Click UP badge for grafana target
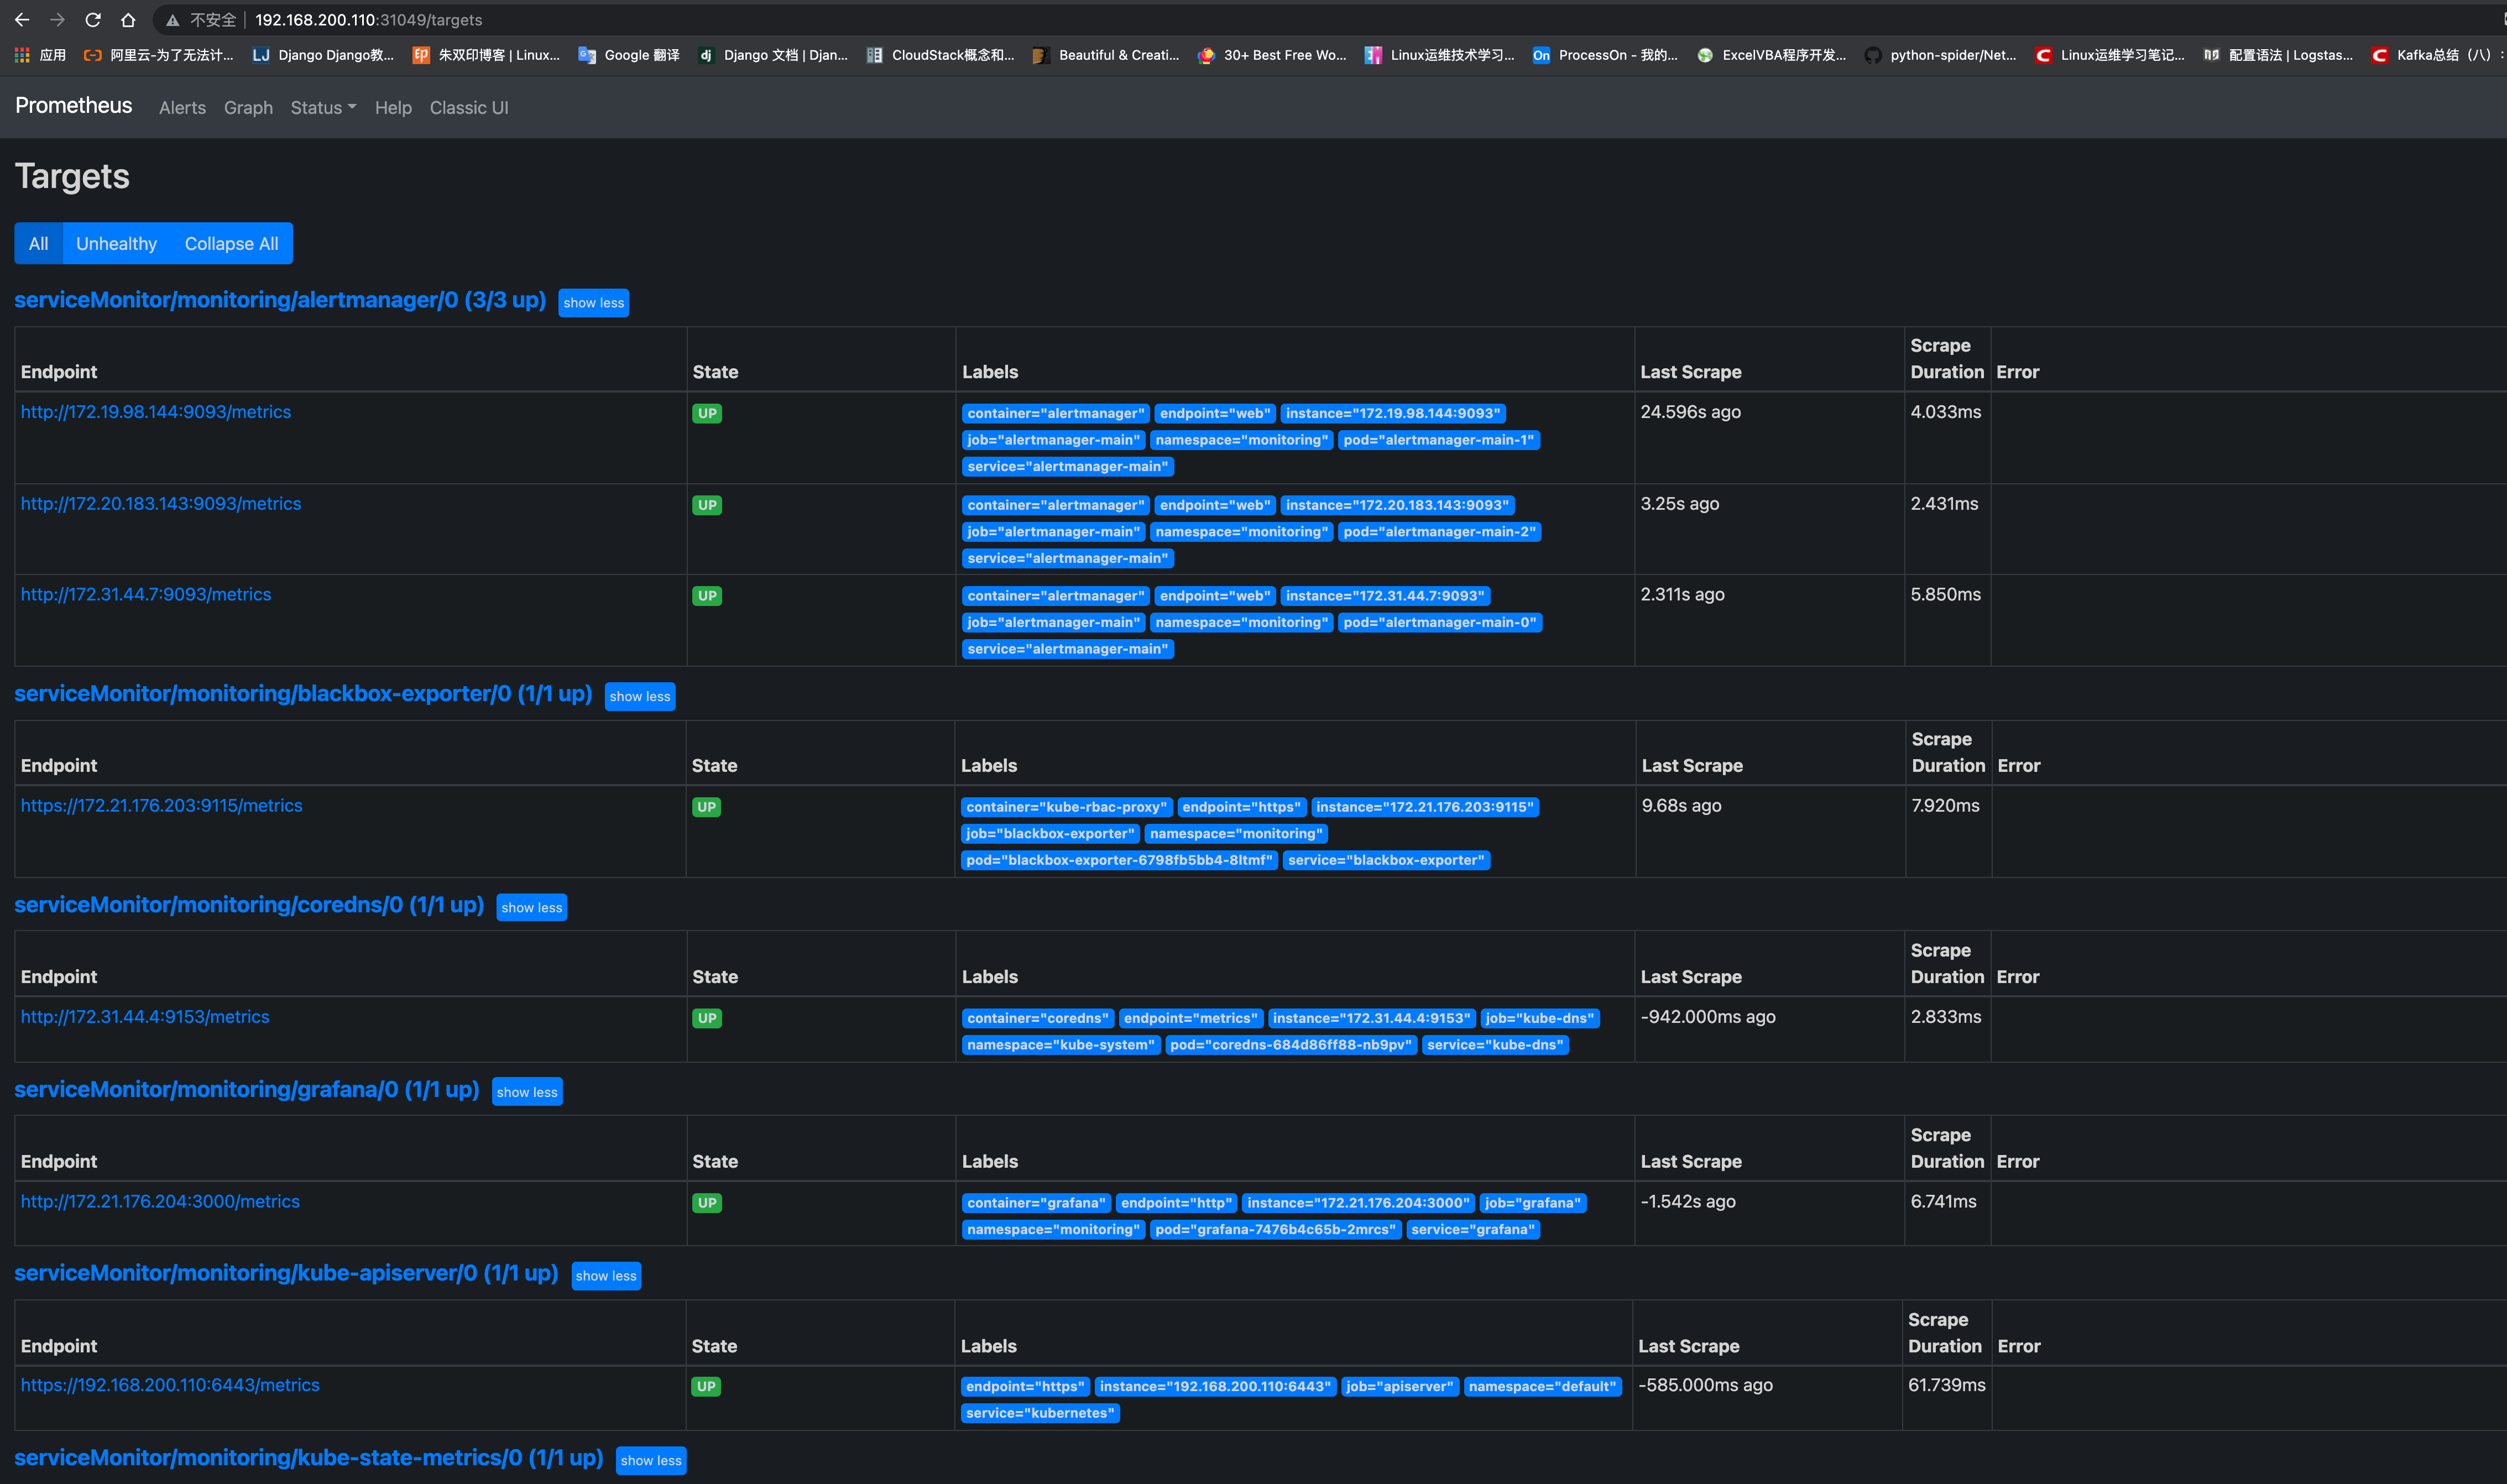The image size is (2507, 1484). [x=707, y=1204]
